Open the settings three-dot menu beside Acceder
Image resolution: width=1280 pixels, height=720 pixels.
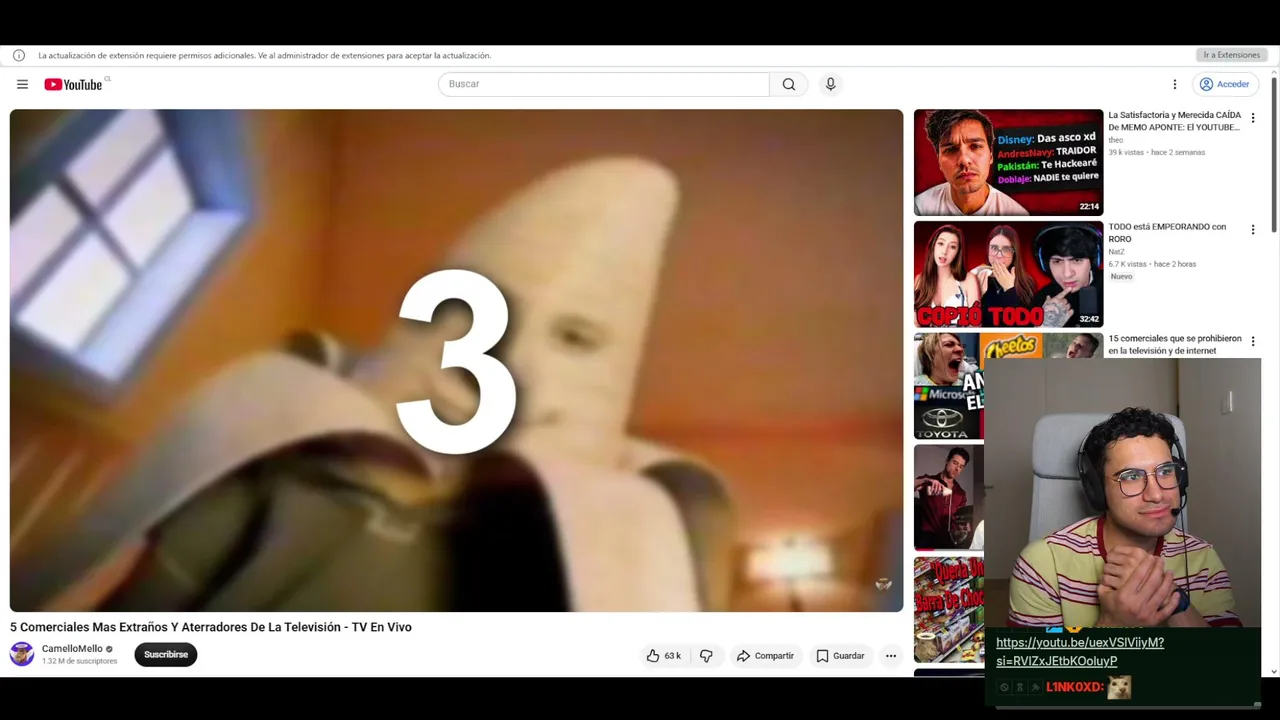coord(1175,84)
